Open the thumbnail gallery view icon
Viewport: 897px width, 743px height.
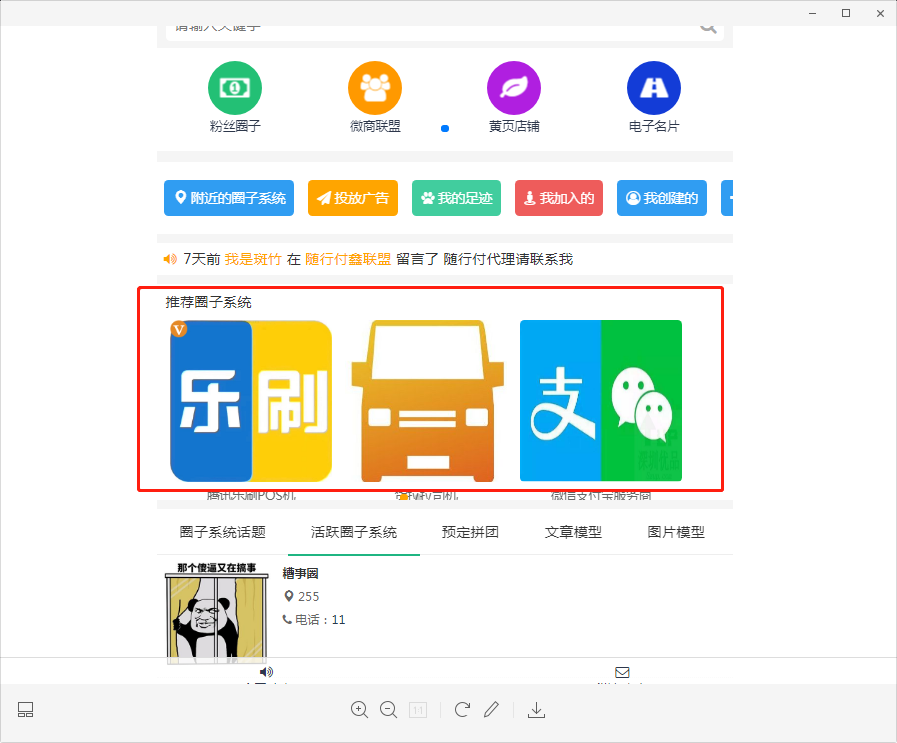pos(26,709)
